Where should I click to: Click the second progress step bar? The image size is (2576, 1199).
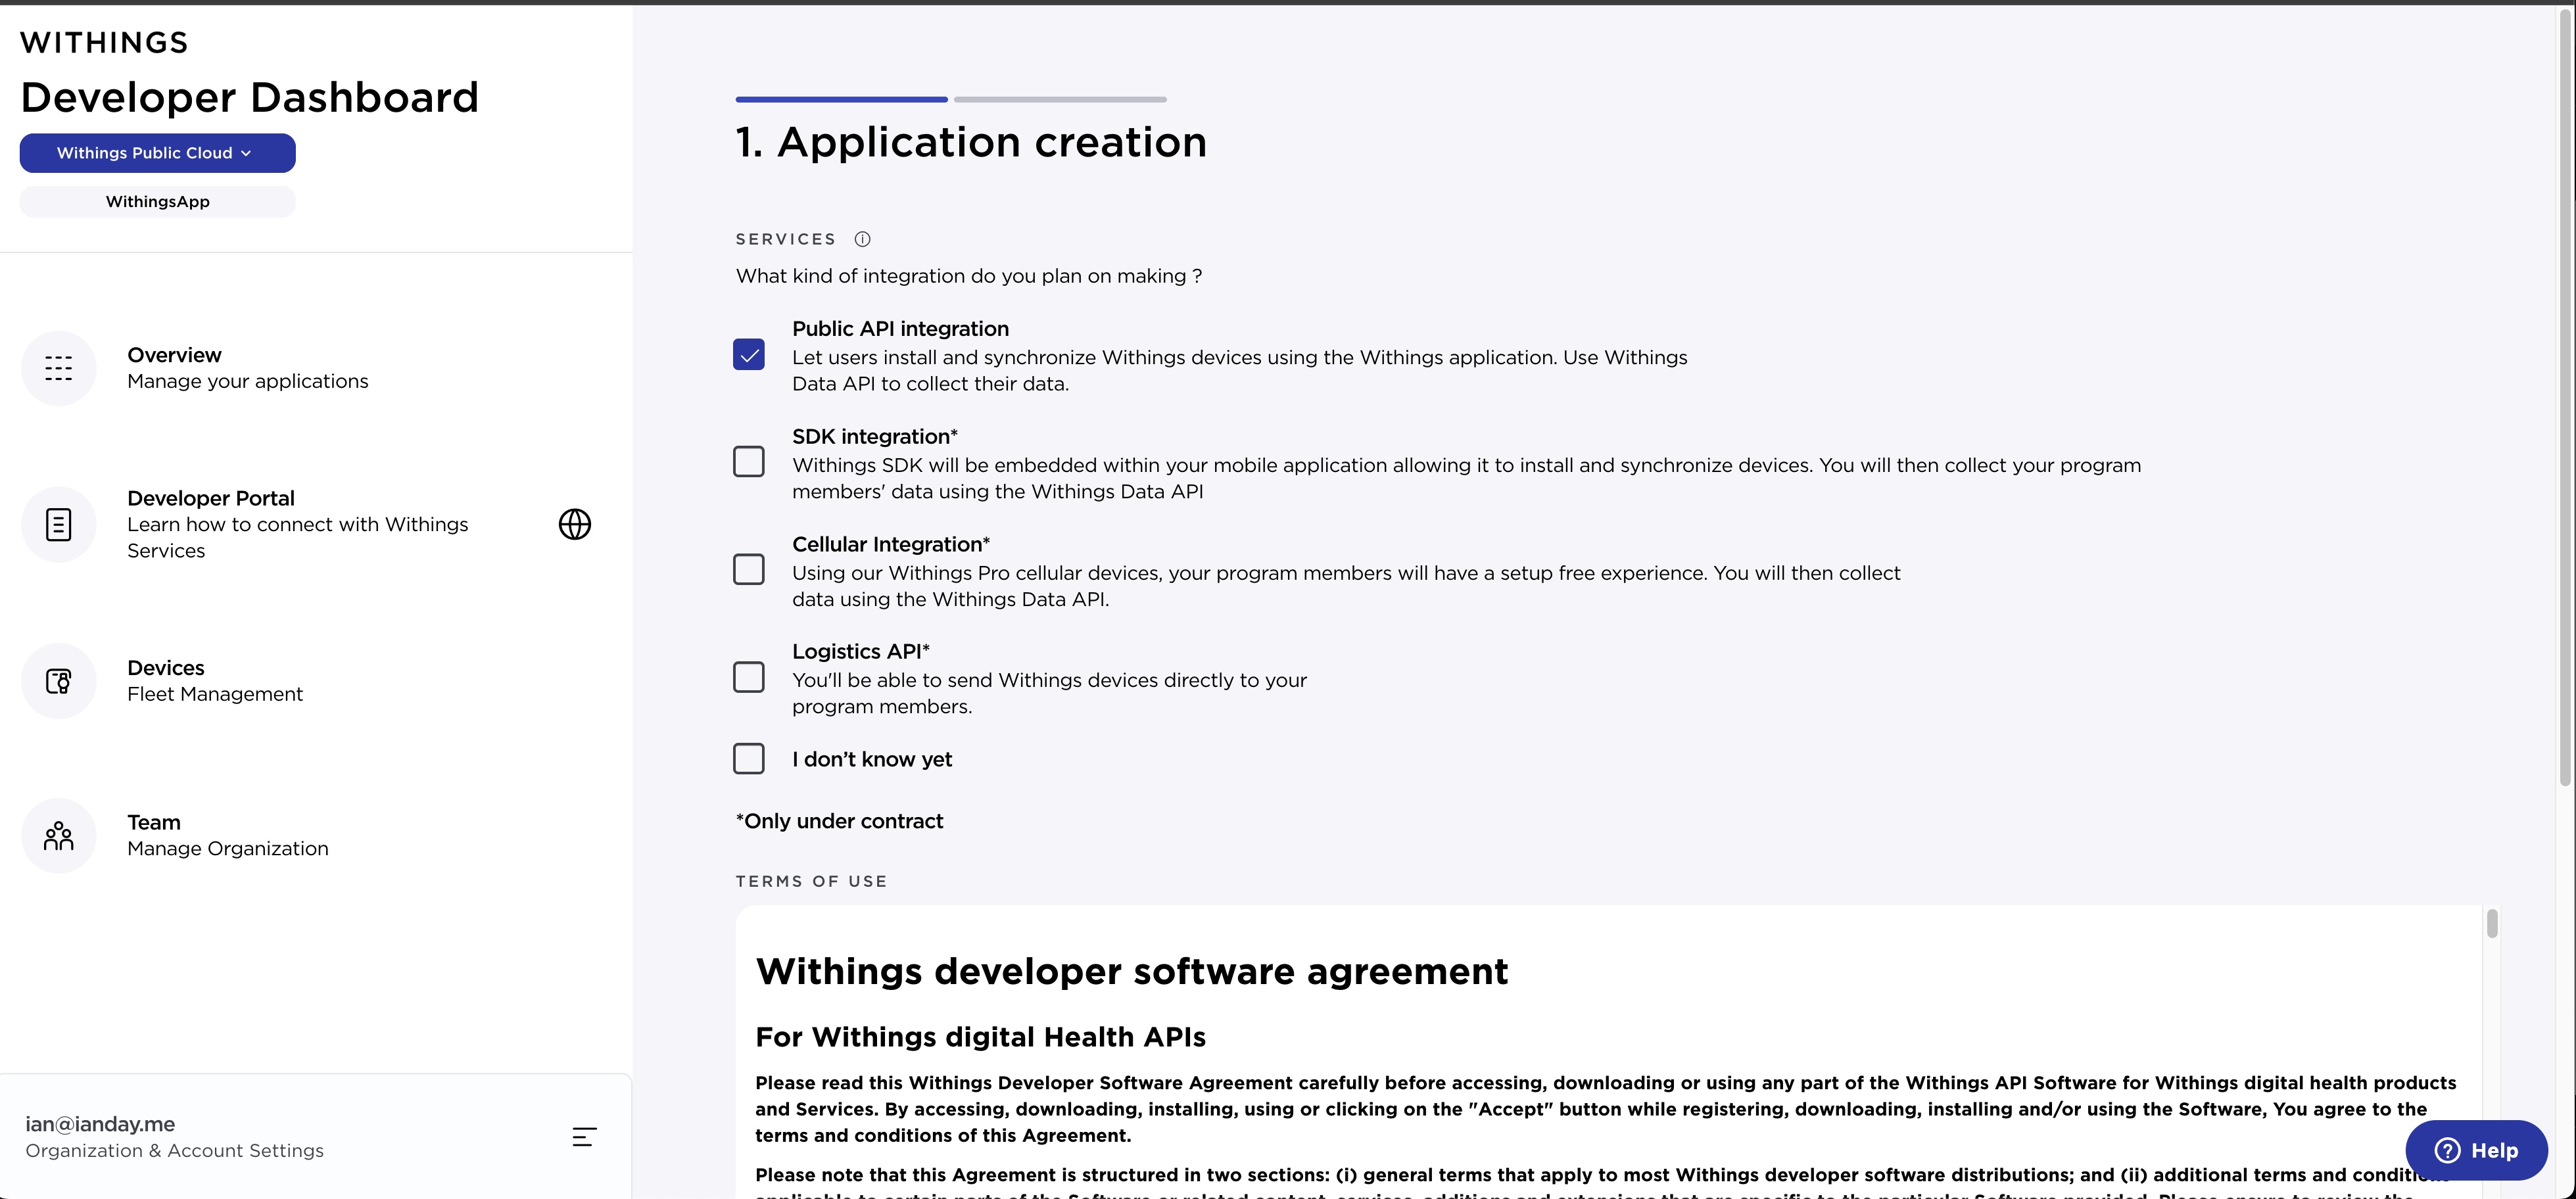[x=1060, y=99]
